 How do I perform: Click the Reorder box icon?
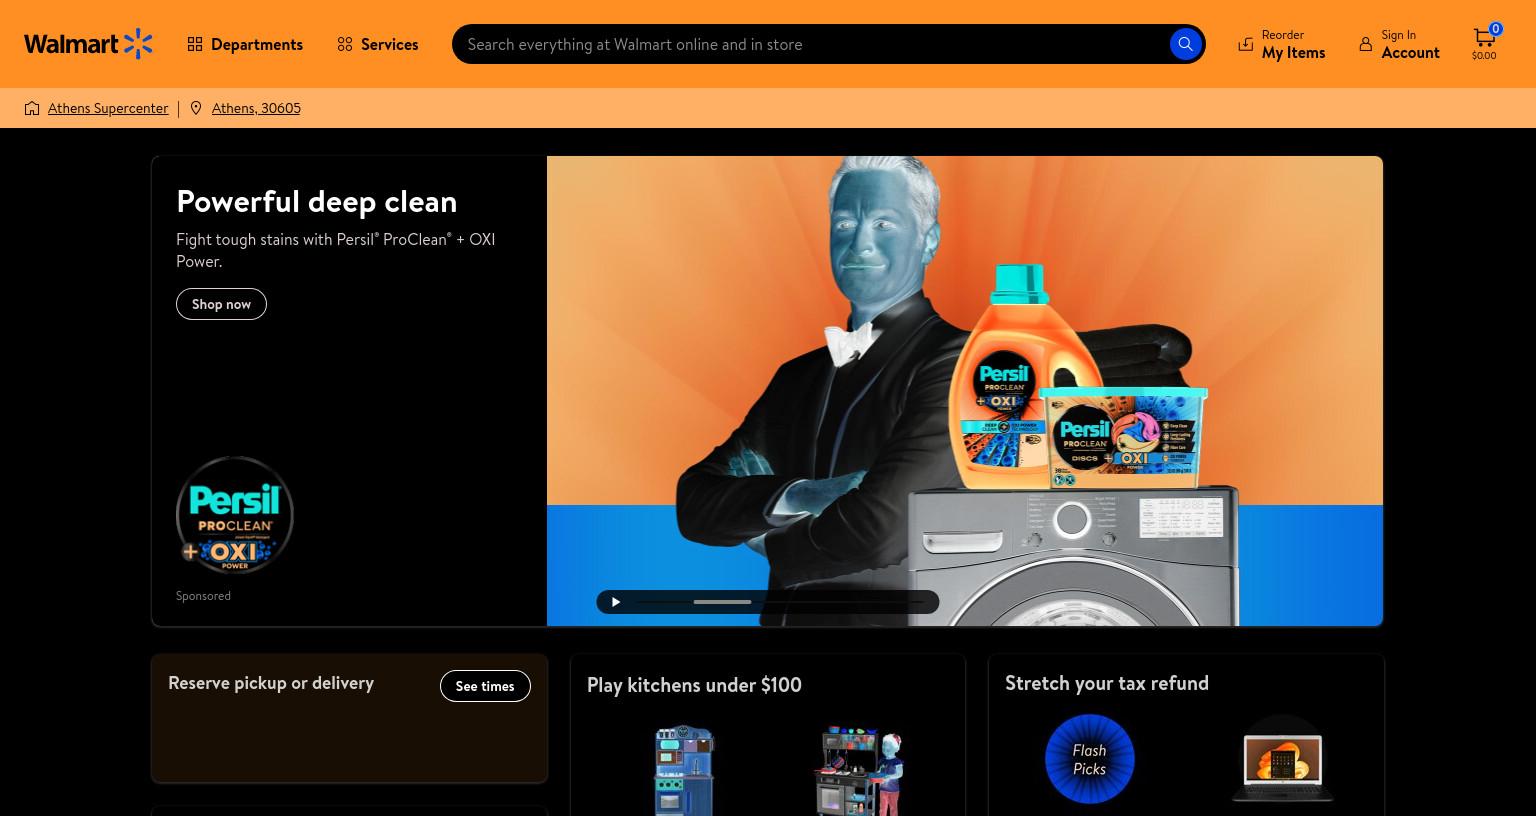coord(1246,44)
